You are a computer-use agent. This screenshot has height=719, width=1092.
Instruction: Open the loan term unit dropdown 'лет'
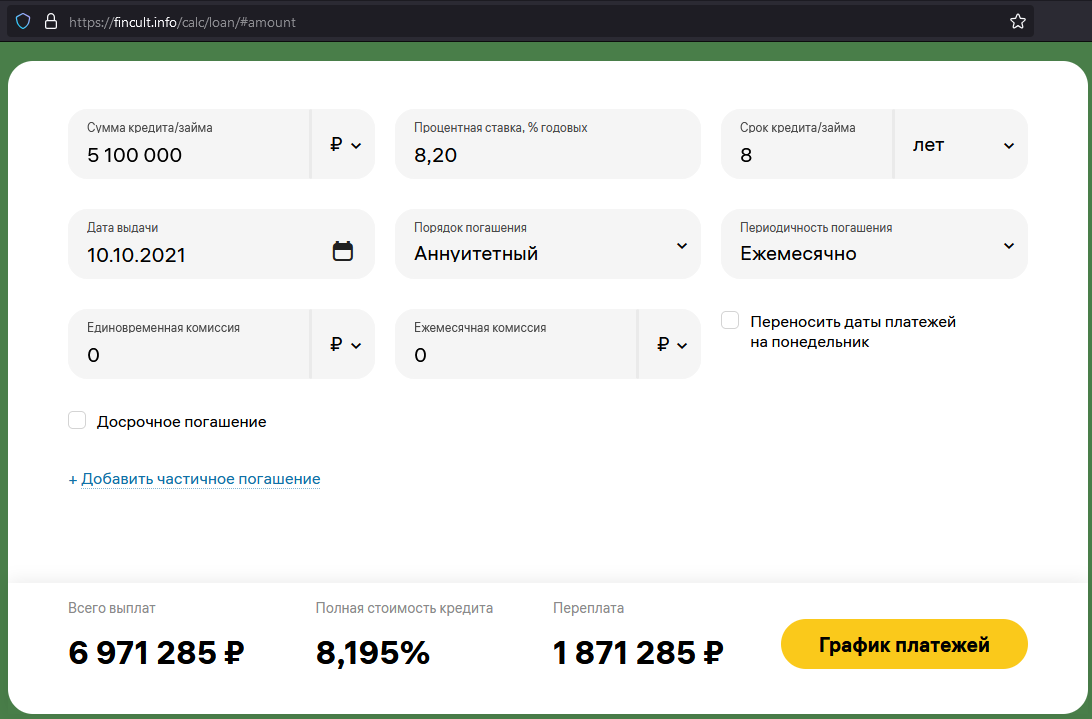pos(961,144)
